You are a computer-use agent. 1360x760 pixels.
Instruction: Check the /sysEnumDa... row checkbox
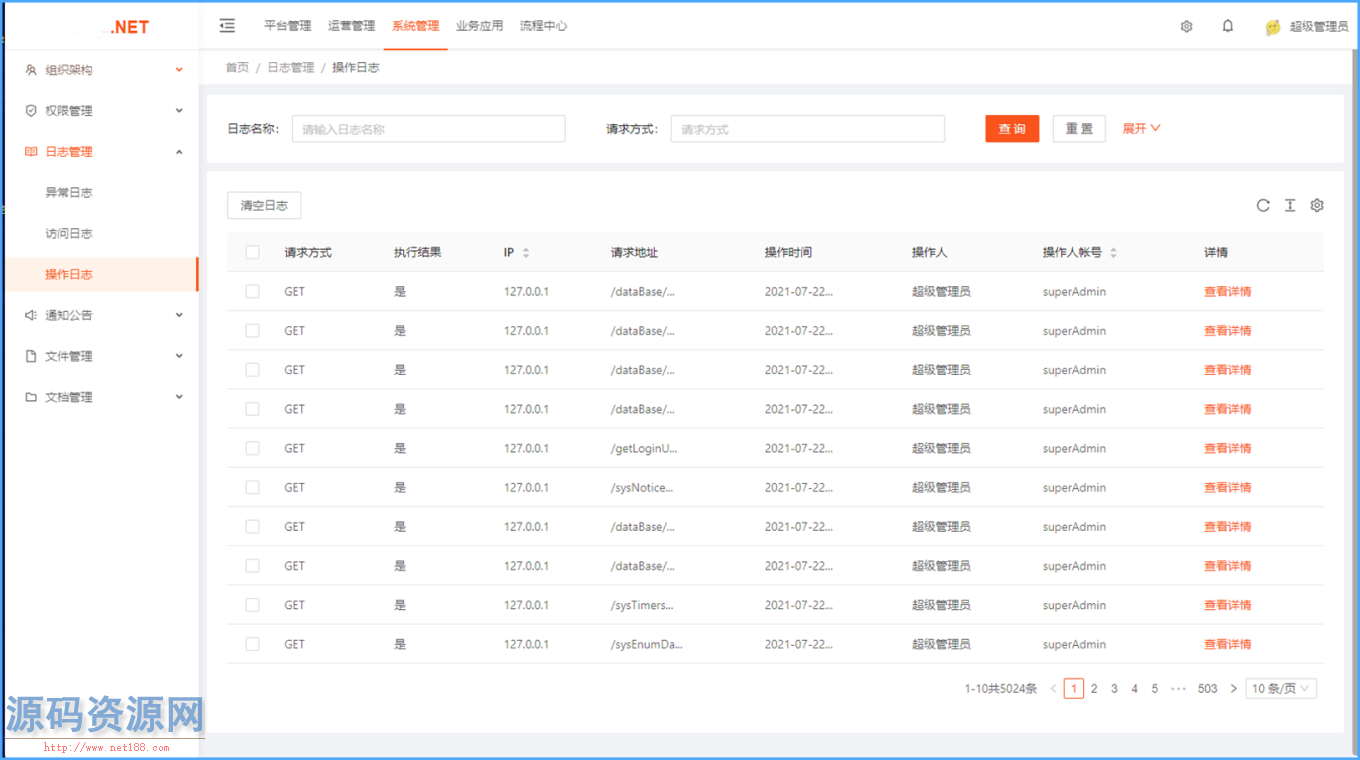(x=252, y=644)
